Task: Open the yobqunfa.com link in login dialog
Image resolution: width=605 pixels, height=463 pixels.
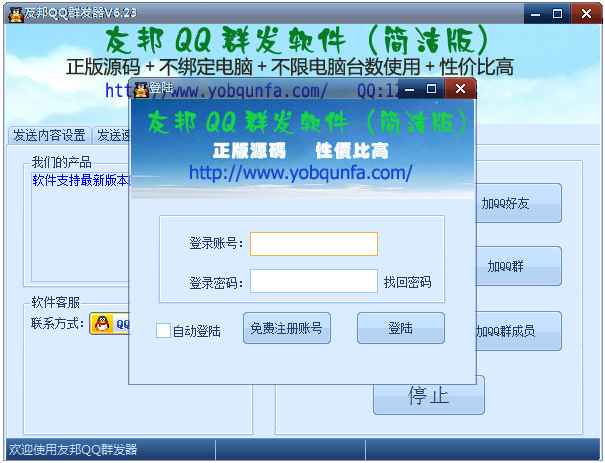Action: pyautogui.click(x=301, y=172)
